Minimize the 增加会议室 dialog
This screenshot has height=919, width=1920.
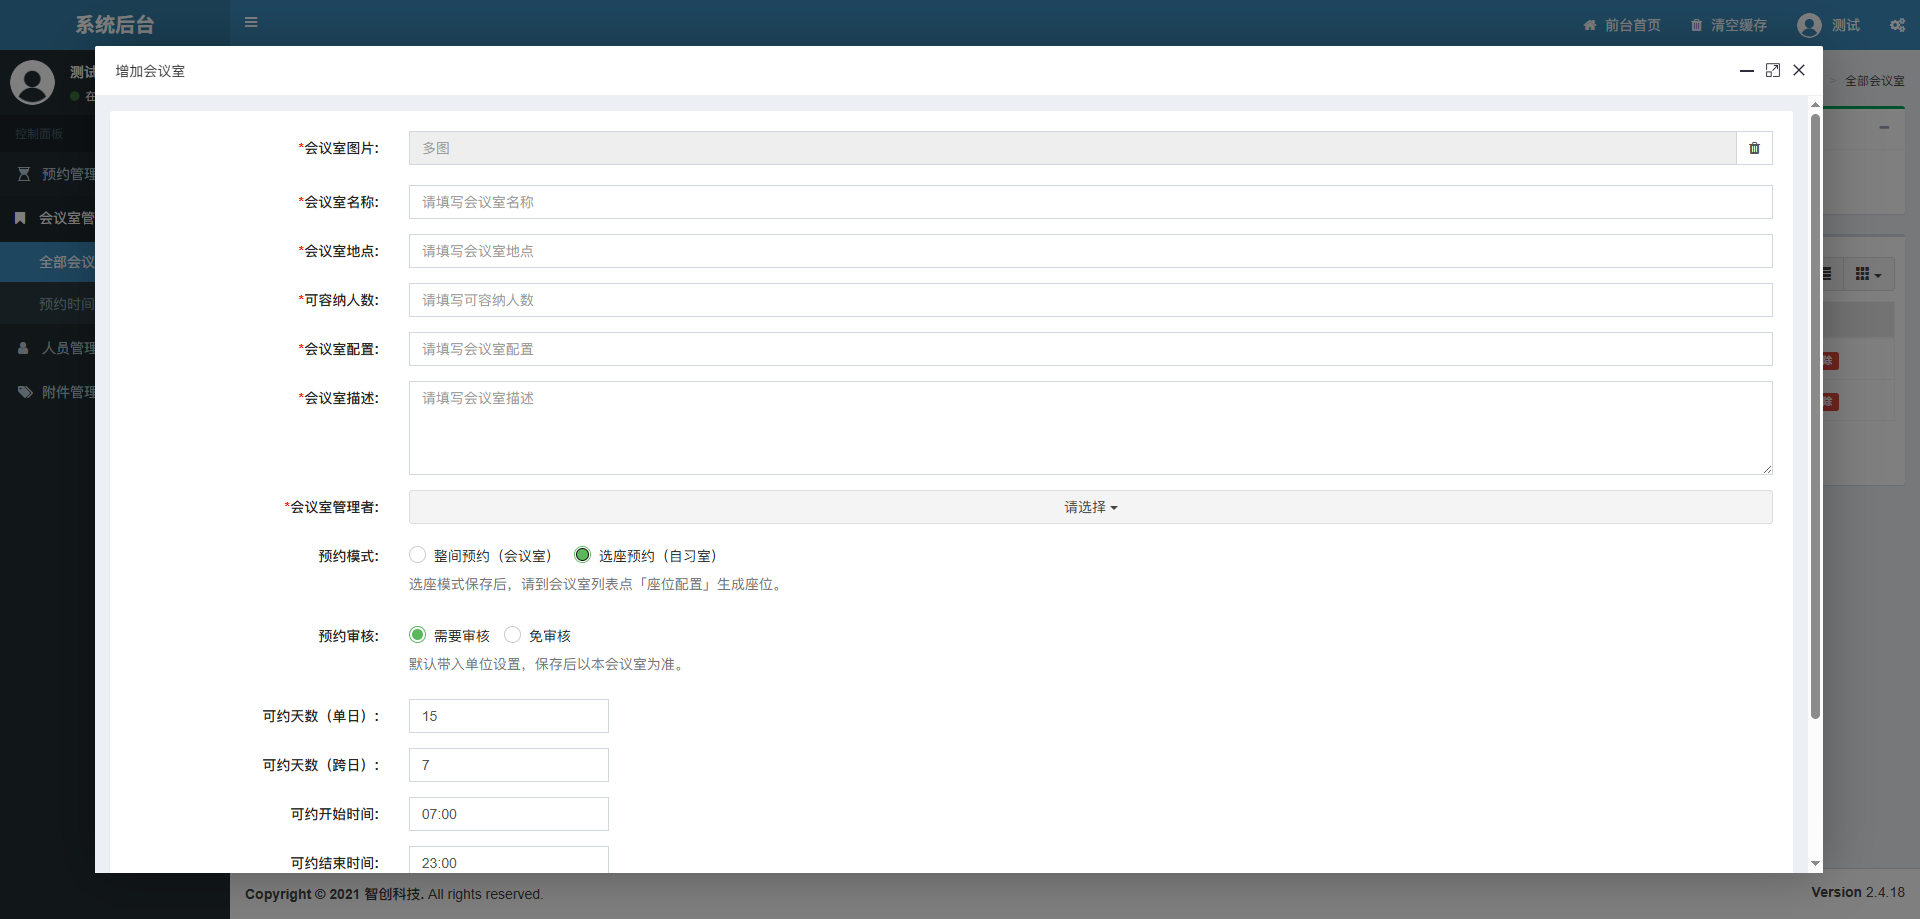1747,70
